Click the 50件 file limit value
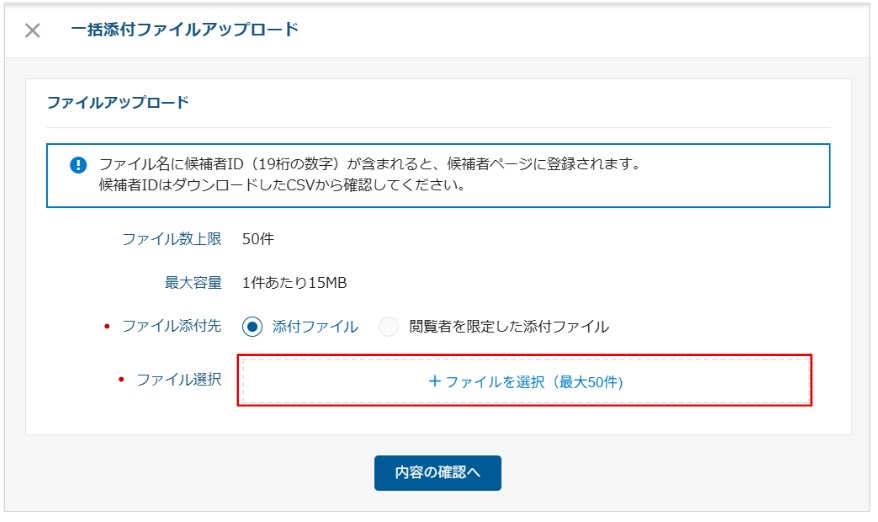The height and width of the screenshot is (522, 878). tap(258, 240)
